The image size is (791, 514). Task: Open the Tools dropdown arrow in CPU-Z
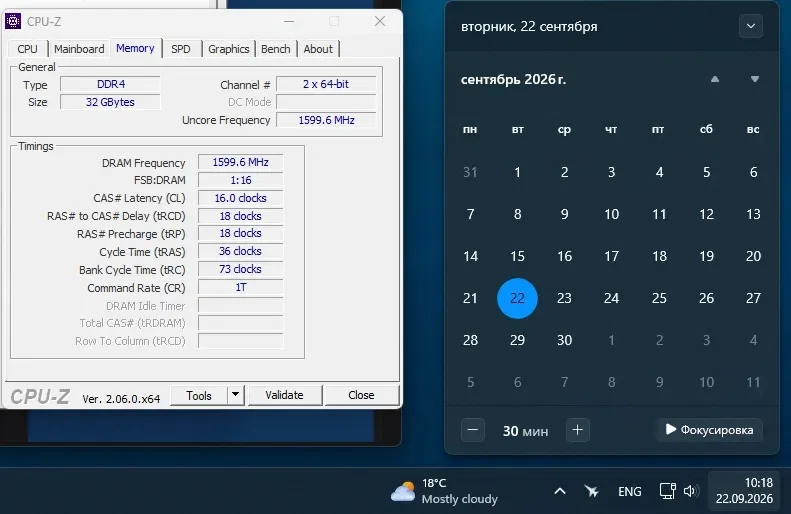pyautogui.click(x=236, y=395)
